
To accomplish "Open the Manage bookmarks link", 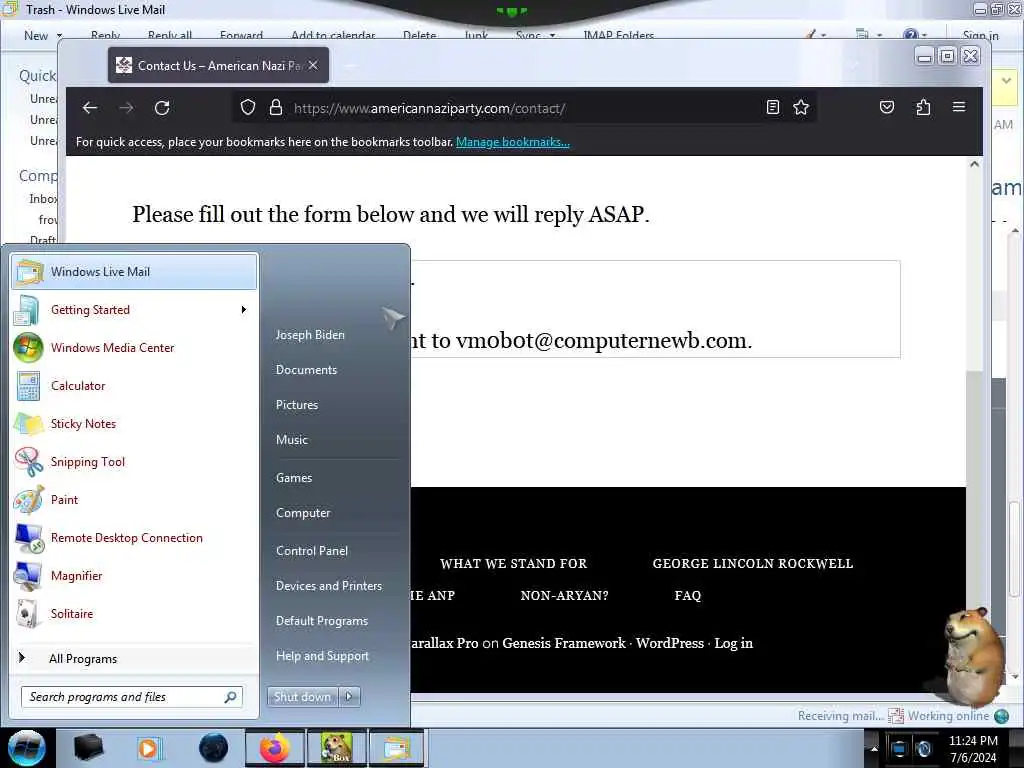I will (513, 142).
